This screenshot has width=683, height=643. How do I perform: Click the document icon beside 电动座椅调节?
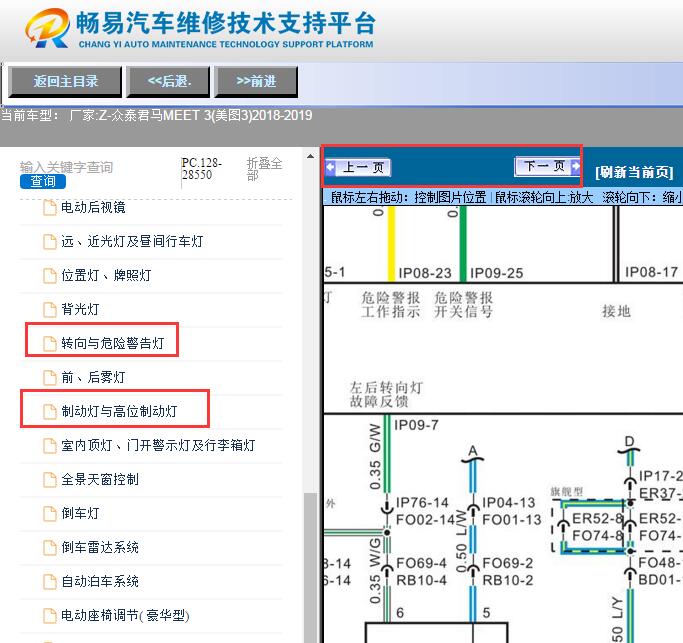click(x=50, y=615)
